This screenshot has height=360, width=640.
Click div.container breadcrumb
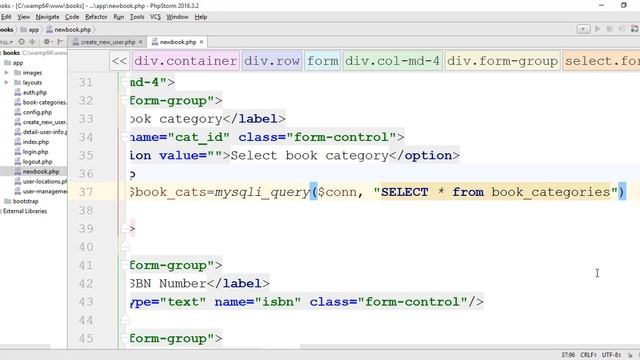pyautogui.click(x=185, y=61)
